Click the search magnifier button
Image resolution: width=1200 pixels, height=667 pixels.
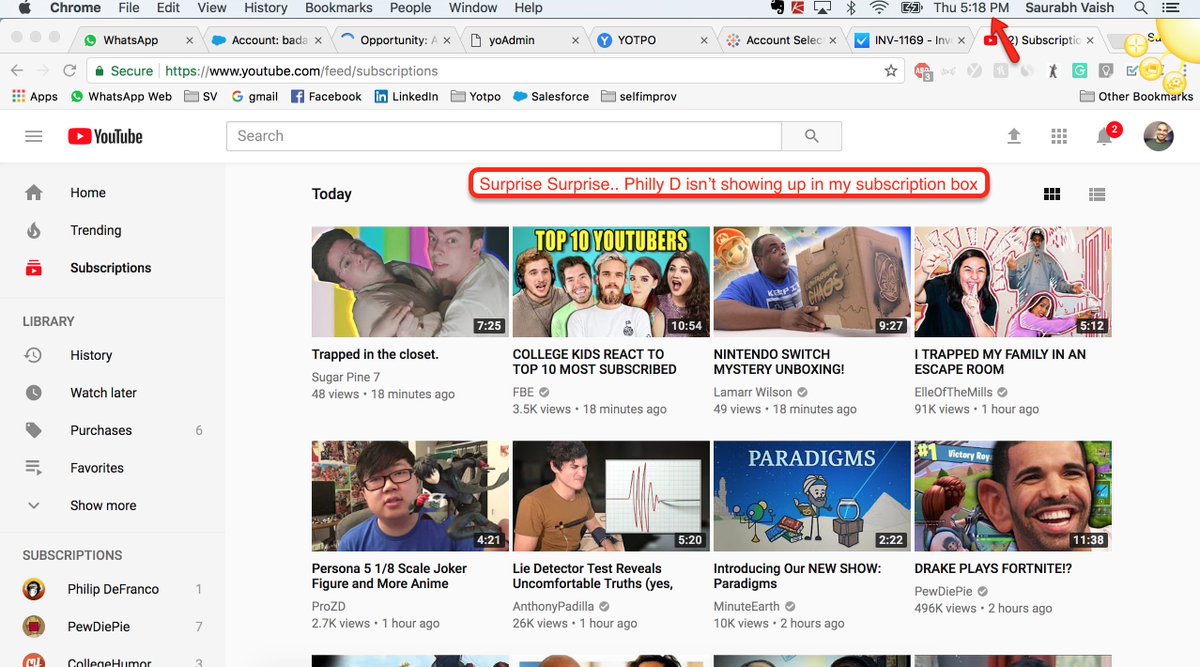click(x=811, y=136)
